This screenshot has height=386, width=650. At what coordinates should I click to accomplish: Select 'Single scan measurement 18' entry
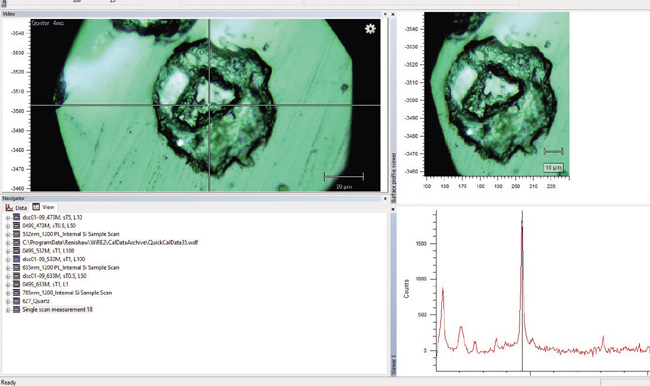[58, 309]
